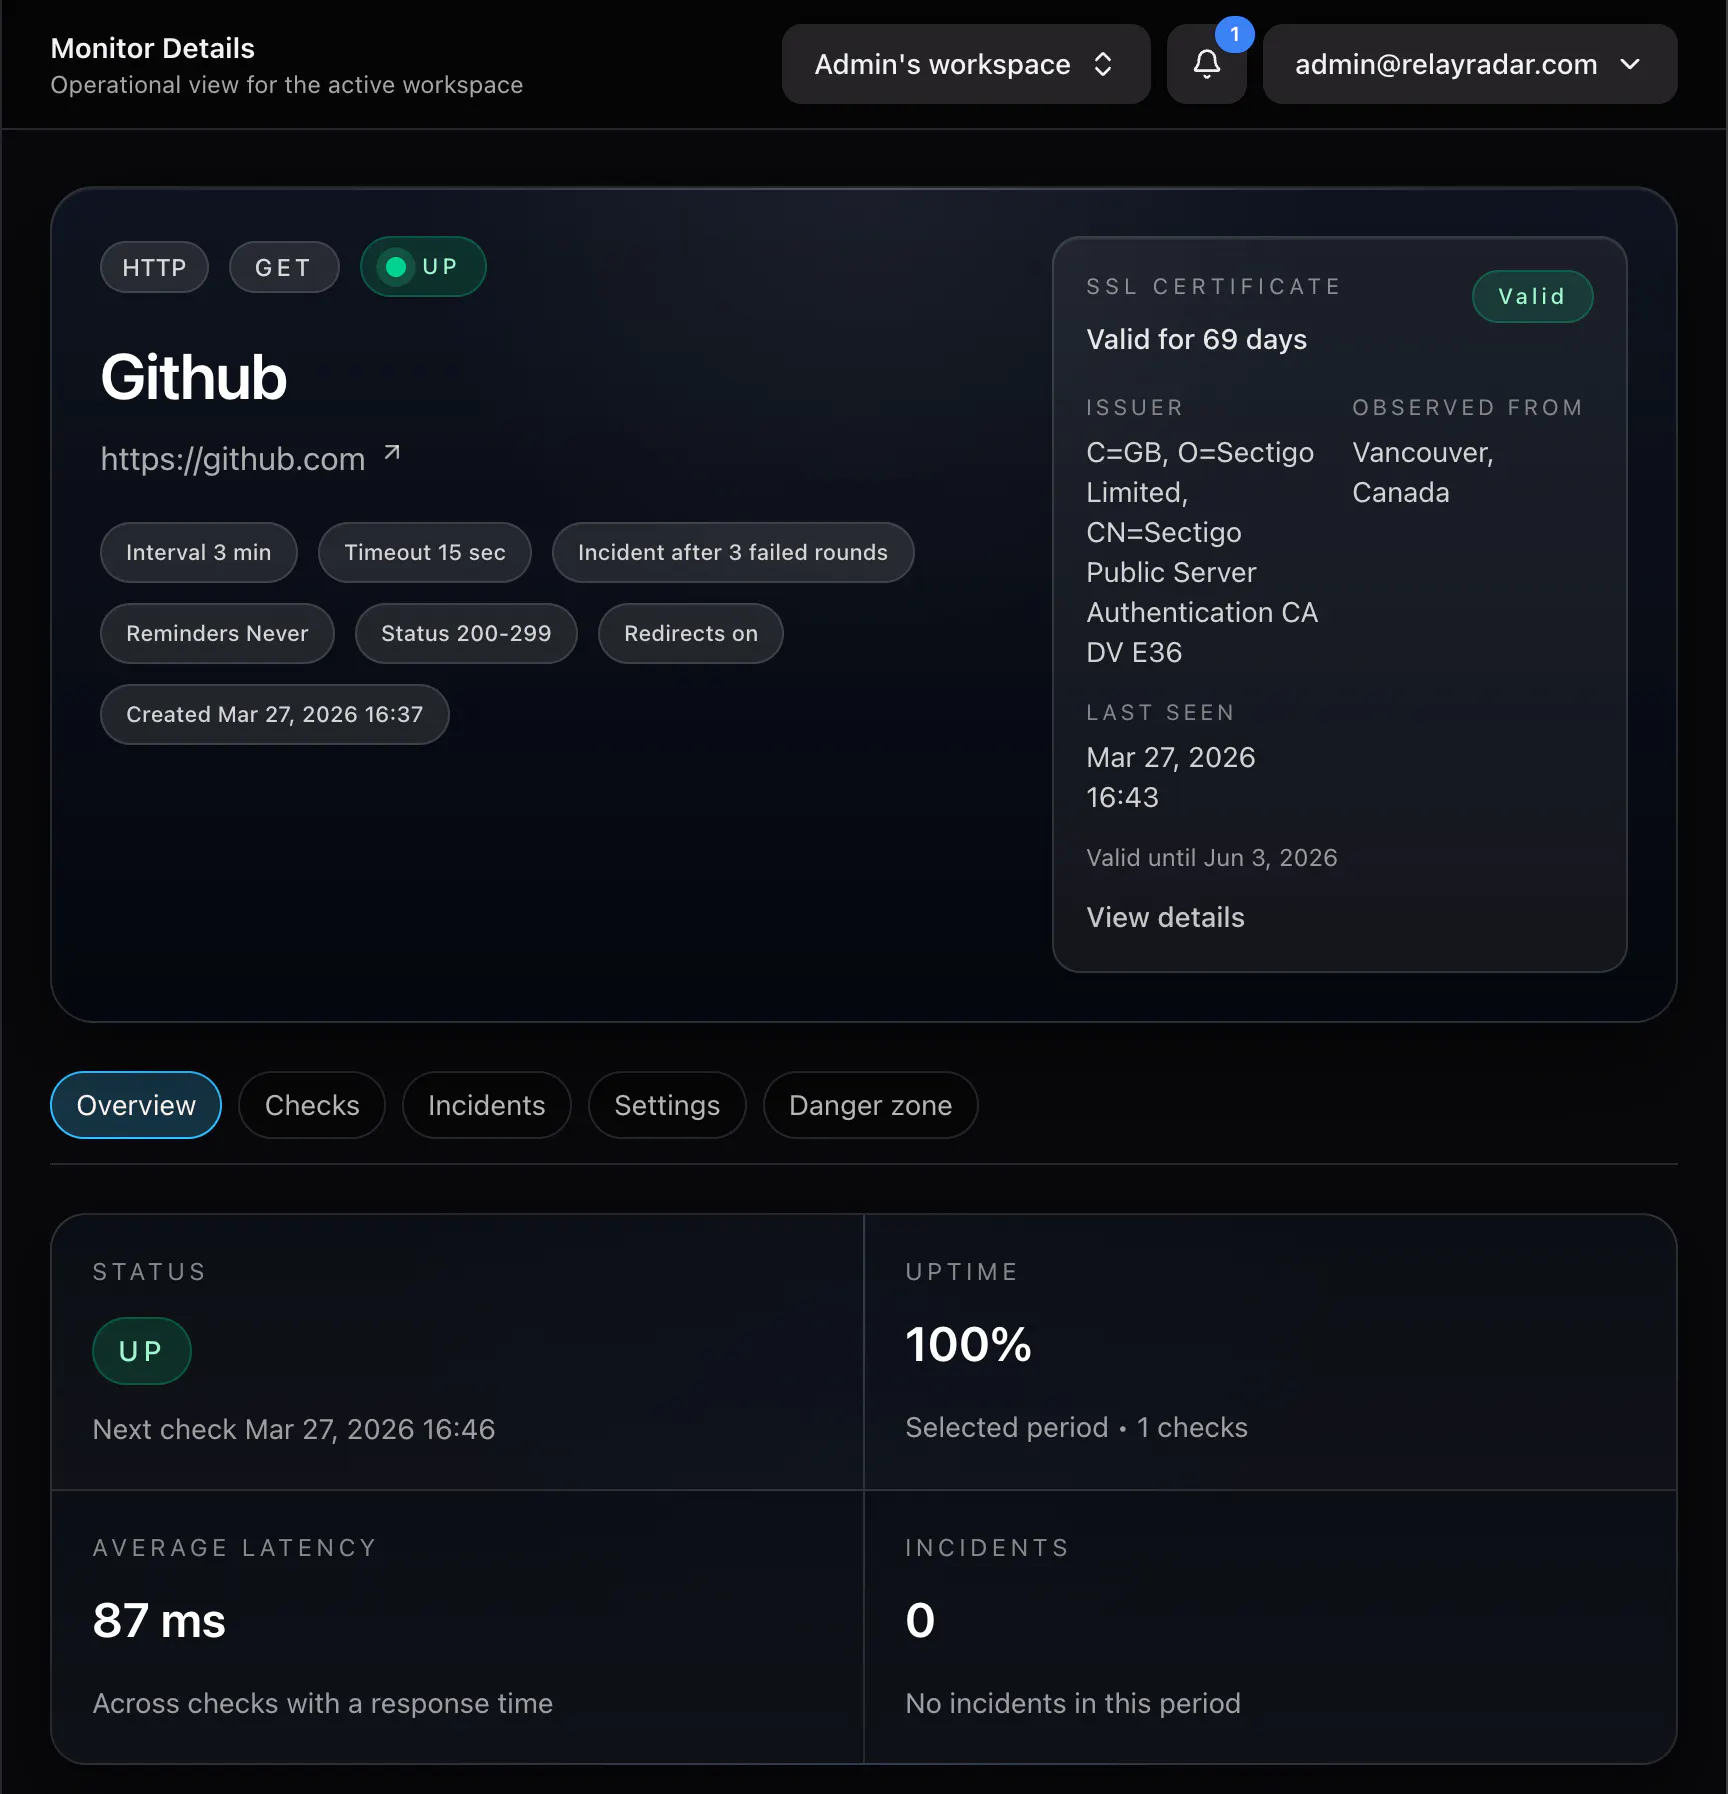Click the Github monitor title
The height and width of the screenshot is (1794, 1728).
[194, 378]
